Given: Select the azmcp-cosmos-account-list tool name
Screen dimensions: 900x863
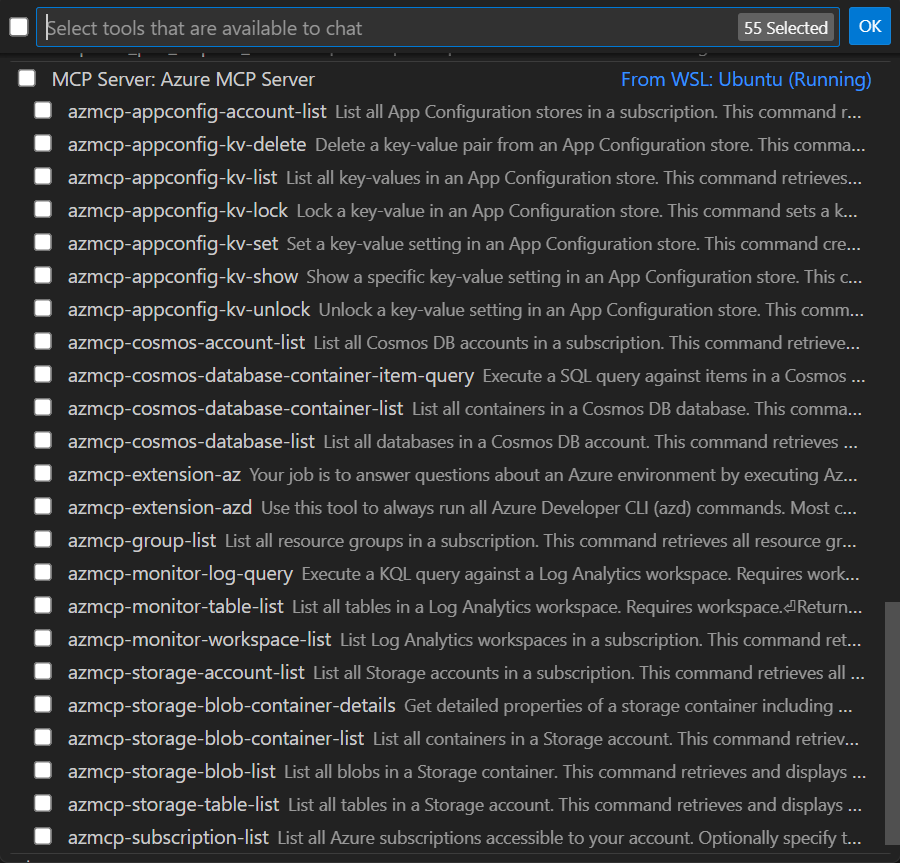Looking at the screenshot, I should 186,343.
